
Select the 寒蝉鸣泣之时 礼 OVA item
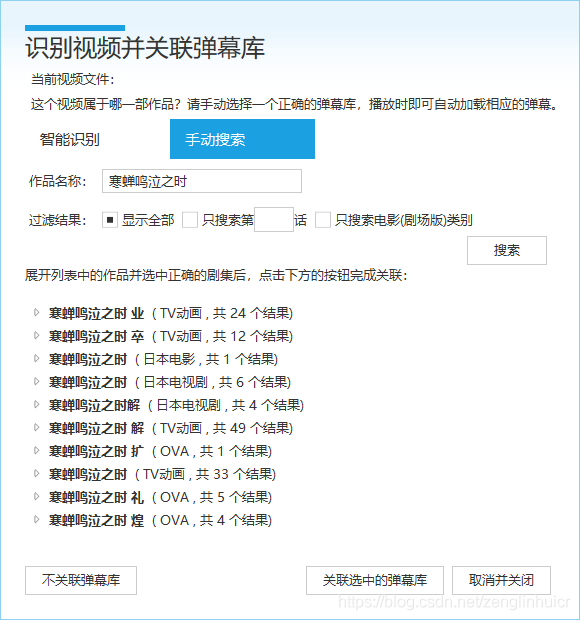[x=160, y=497]
